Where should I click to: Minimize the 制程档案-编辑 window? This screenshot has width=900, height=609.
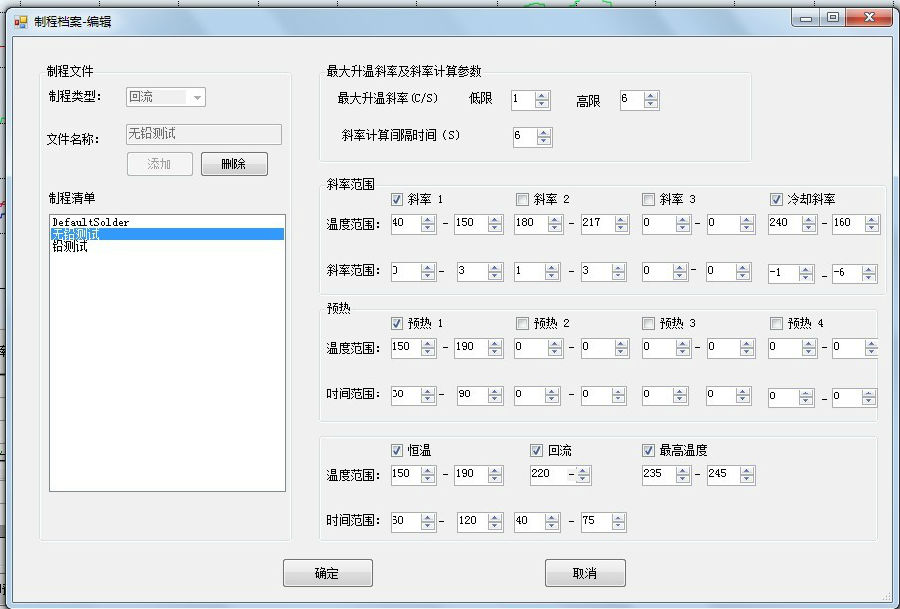point(806,18)
